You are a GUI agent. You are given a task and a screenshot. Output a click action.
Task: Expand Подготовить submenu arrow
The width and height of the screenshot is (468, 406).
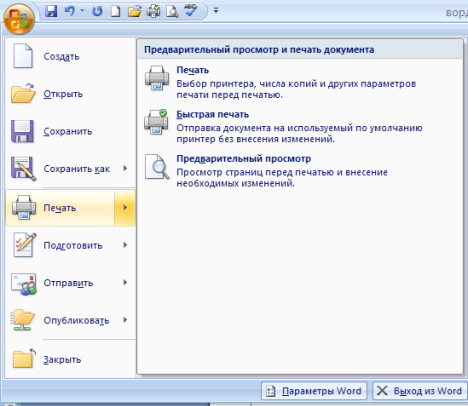(125, 245)
